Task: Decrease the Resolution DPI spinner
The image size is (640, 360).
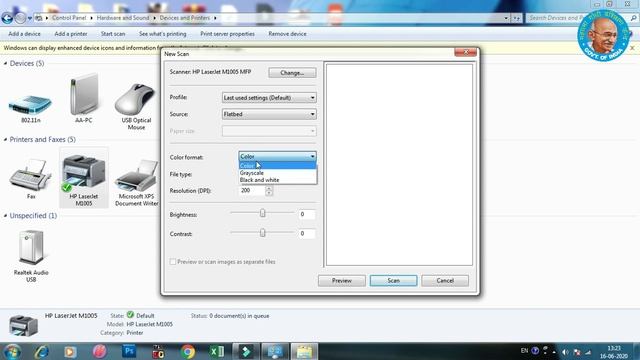Action: tap(269, 193)
